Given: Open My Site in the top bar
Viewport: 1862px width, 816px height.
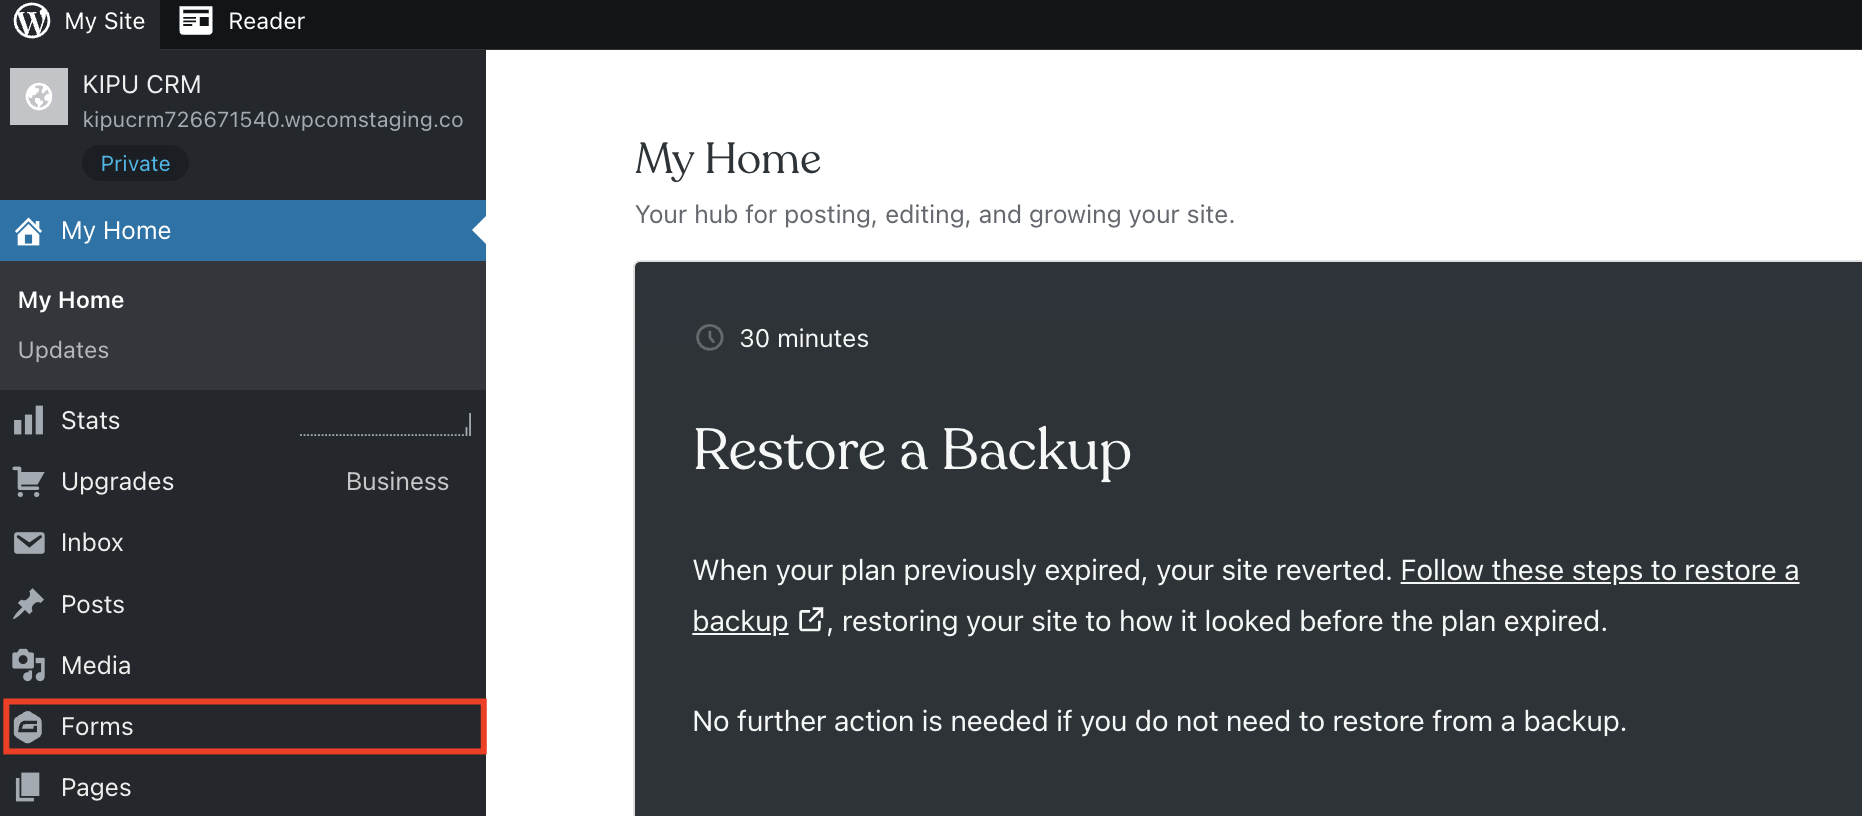Looking at the screenshot, I should click(x=104, y=21).
